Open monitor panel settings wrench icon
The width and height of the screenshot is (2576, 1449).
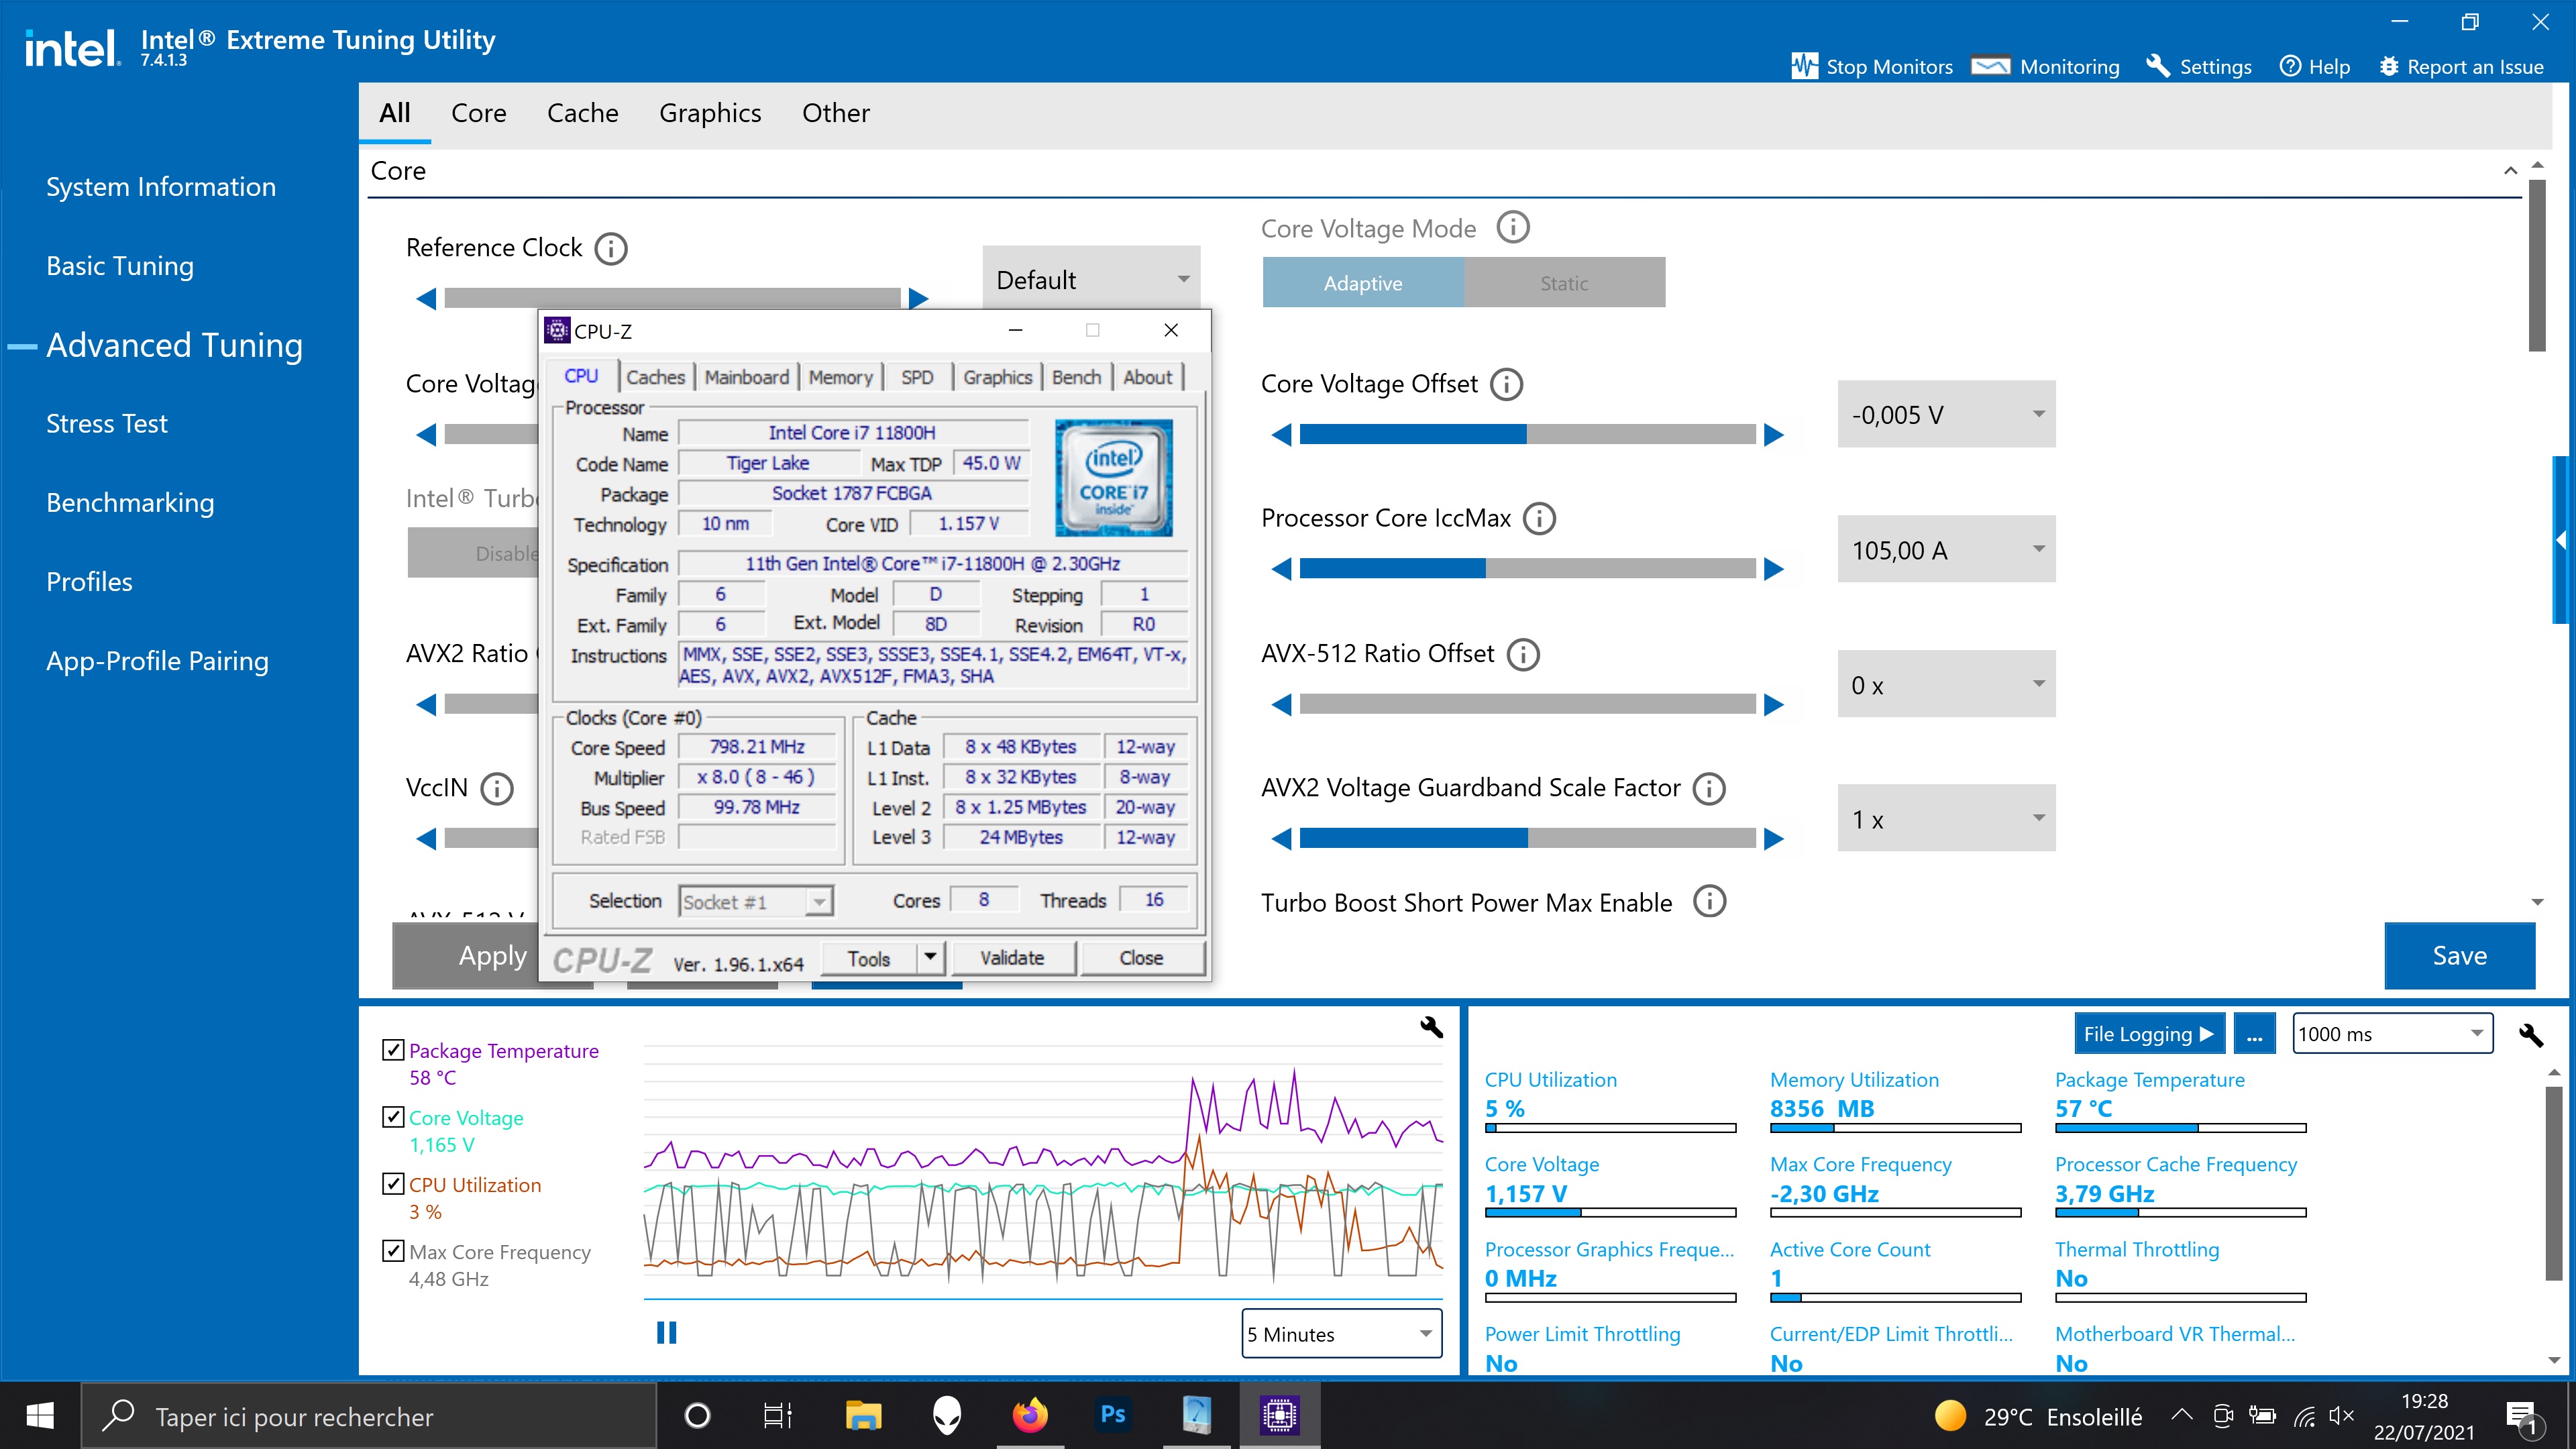pos(2530,1034)
